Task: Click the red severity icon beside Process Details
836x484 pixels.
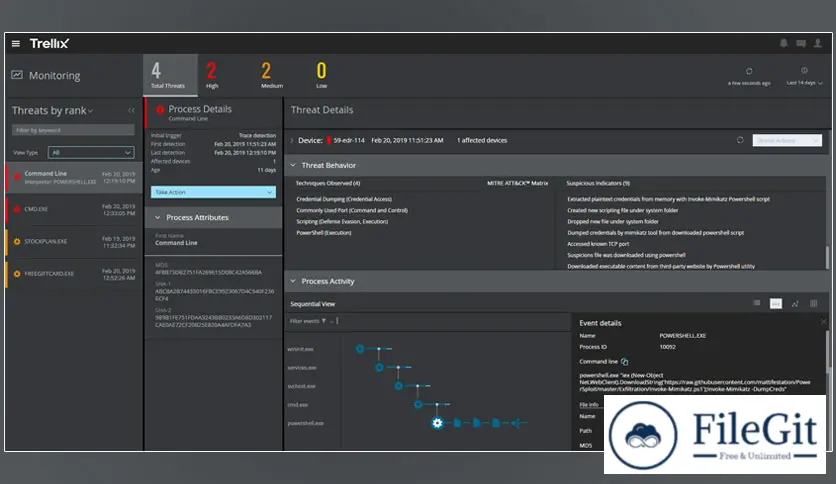Action: point(160,110)
